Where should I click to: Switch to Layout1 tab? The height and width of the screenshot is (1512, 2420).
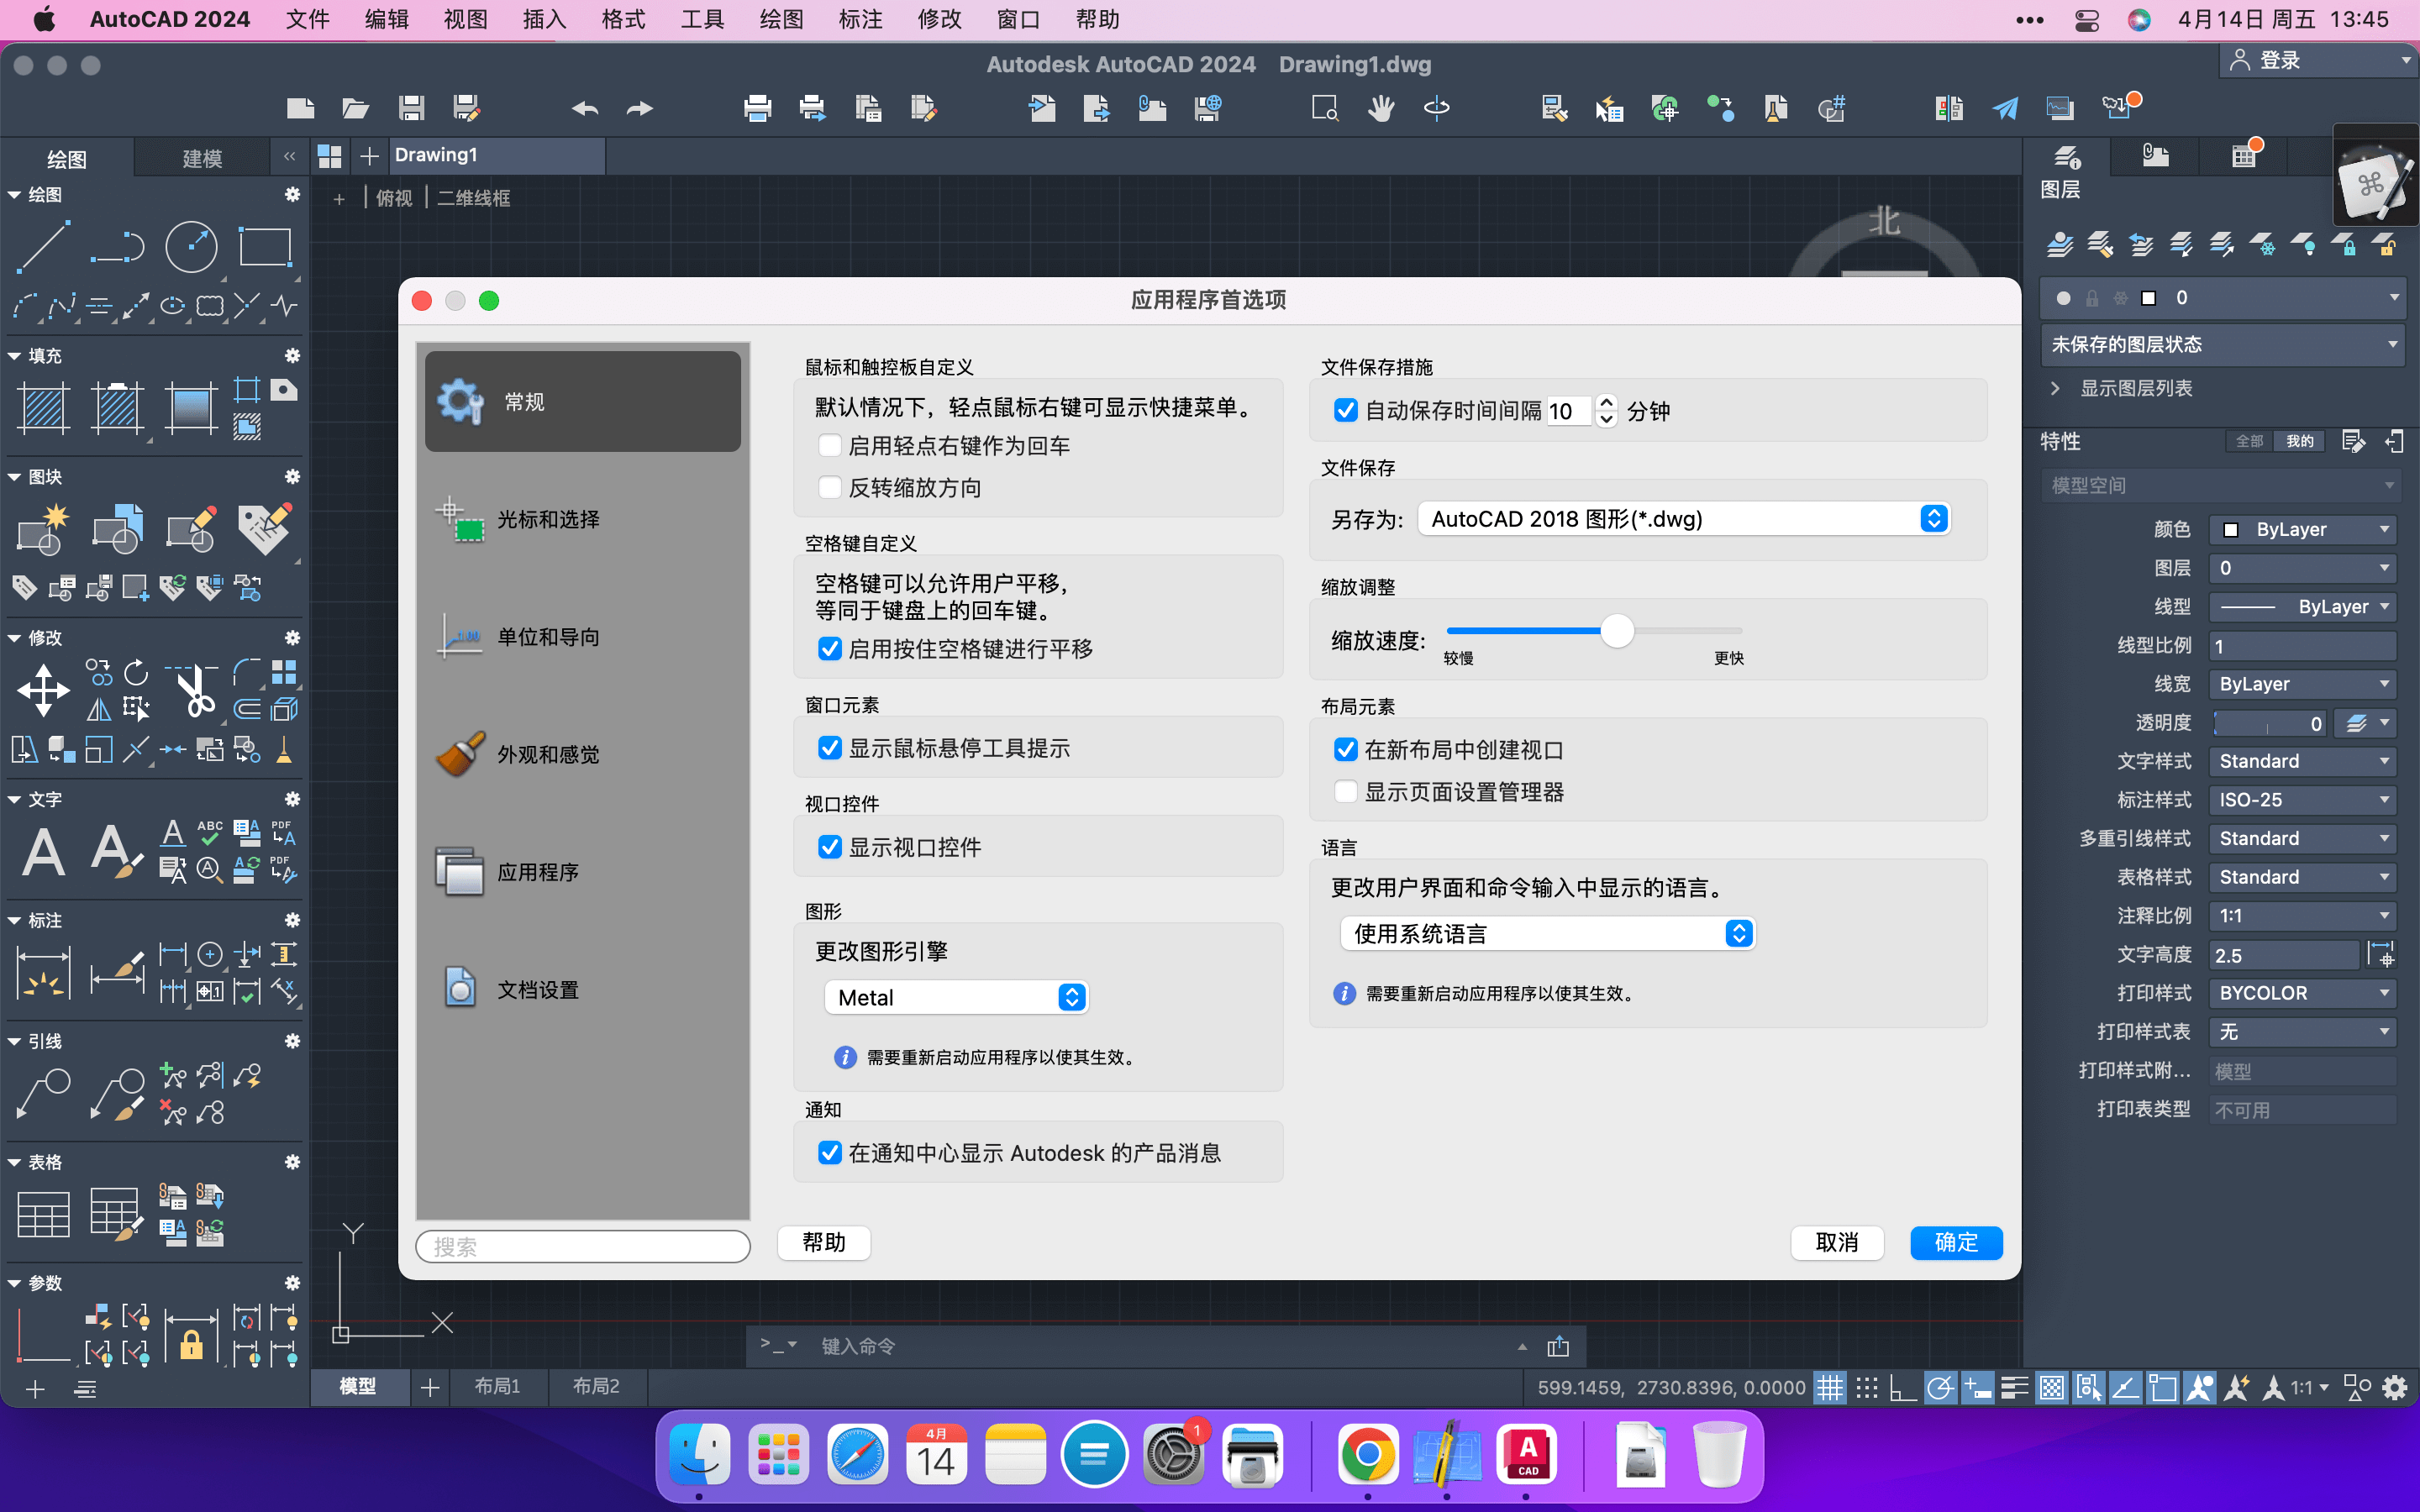point(497,1386)
